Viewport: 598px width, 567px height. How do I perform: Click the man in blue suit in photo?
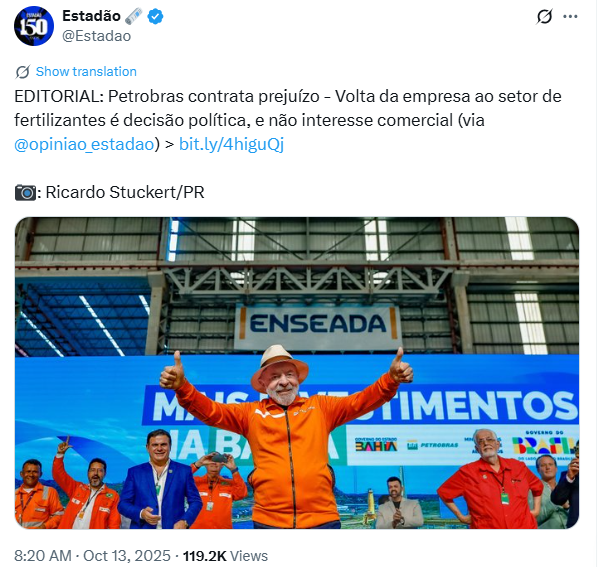159,480
